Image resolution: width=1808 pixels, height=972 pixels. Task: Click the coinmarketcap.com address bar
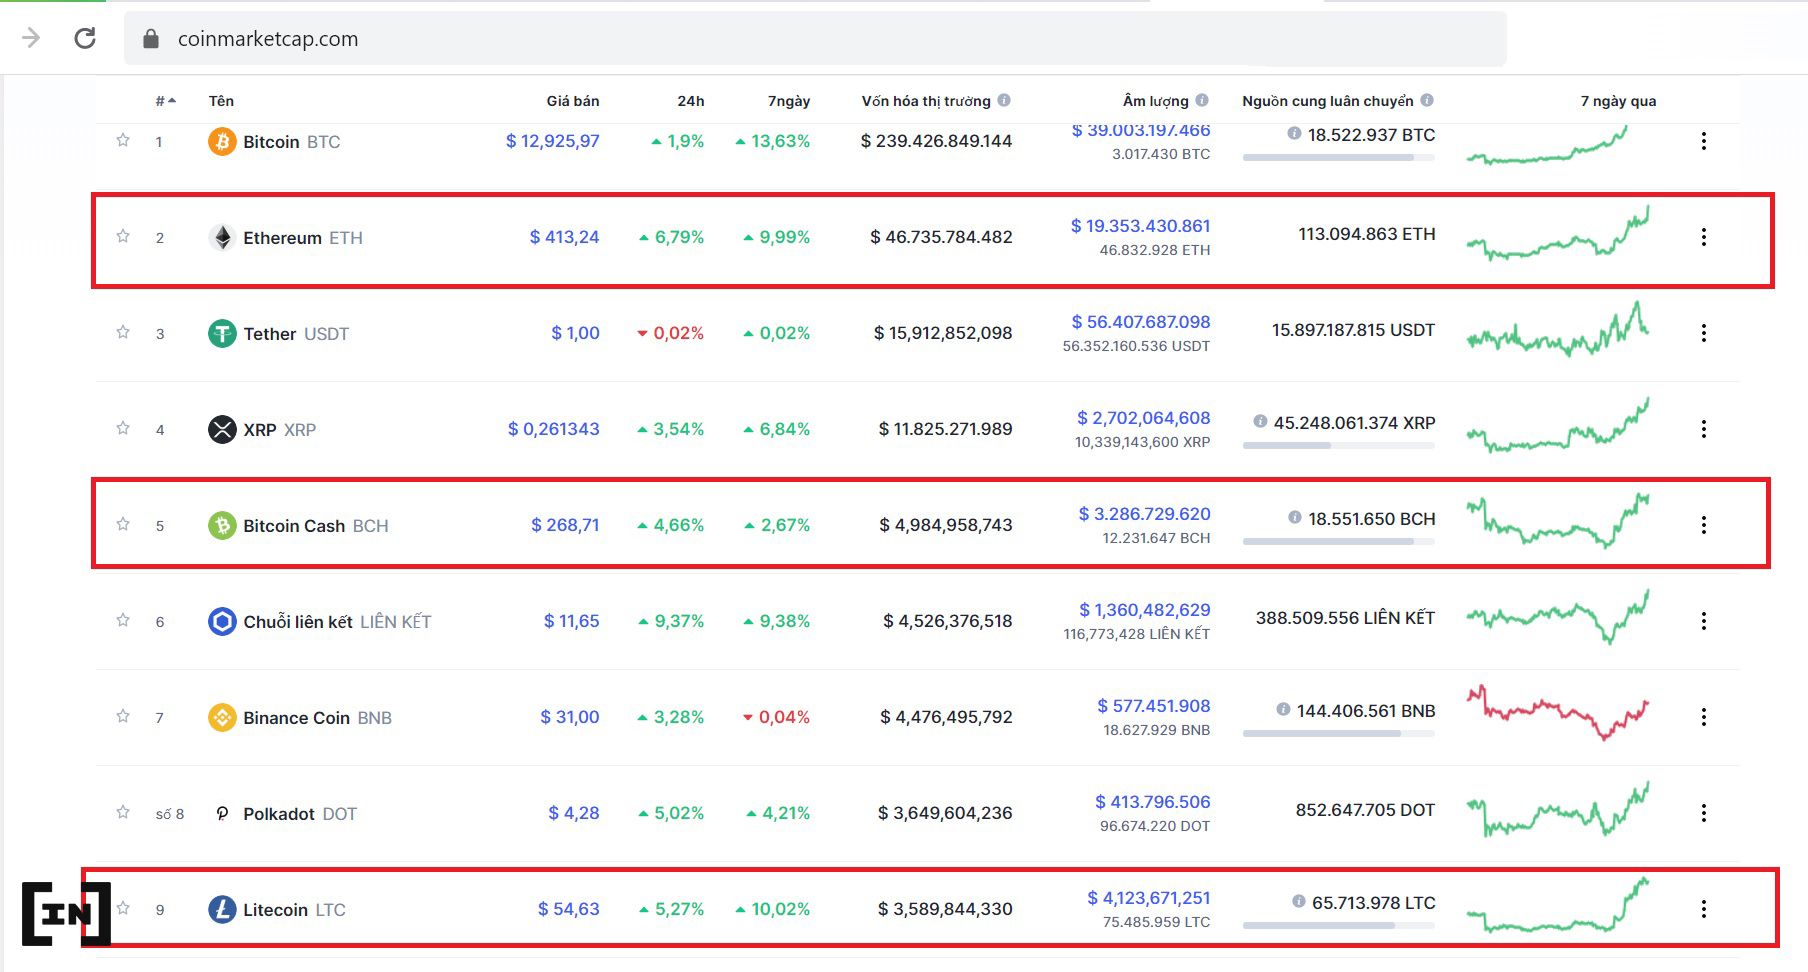pyautogui.click(x=800, y=39)
